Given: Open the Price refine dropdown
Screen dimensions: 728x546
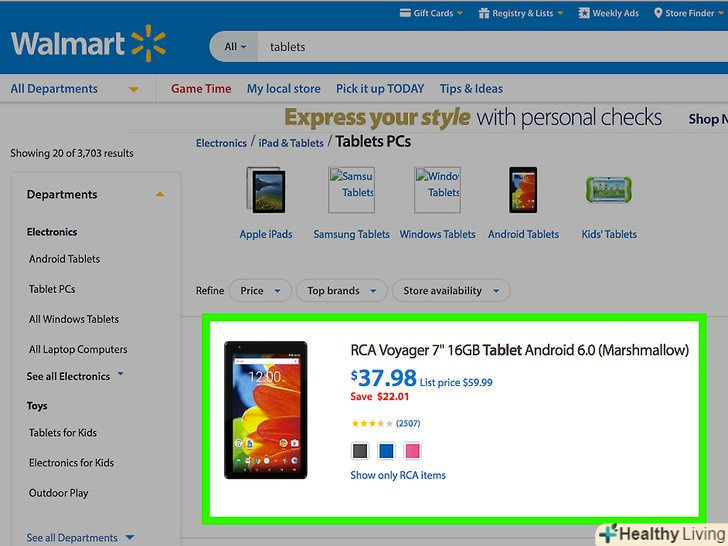Looking at the screenshot, I should pyautogui.click(x=260, y=291).
